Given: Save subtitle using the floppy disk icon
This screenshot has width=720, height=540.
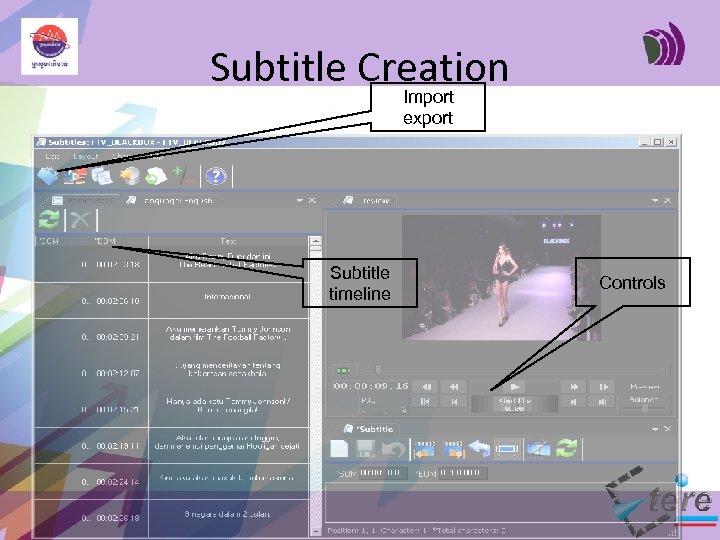Looking at the screenshot, I should pyautogui.click(x=366, y=449).
